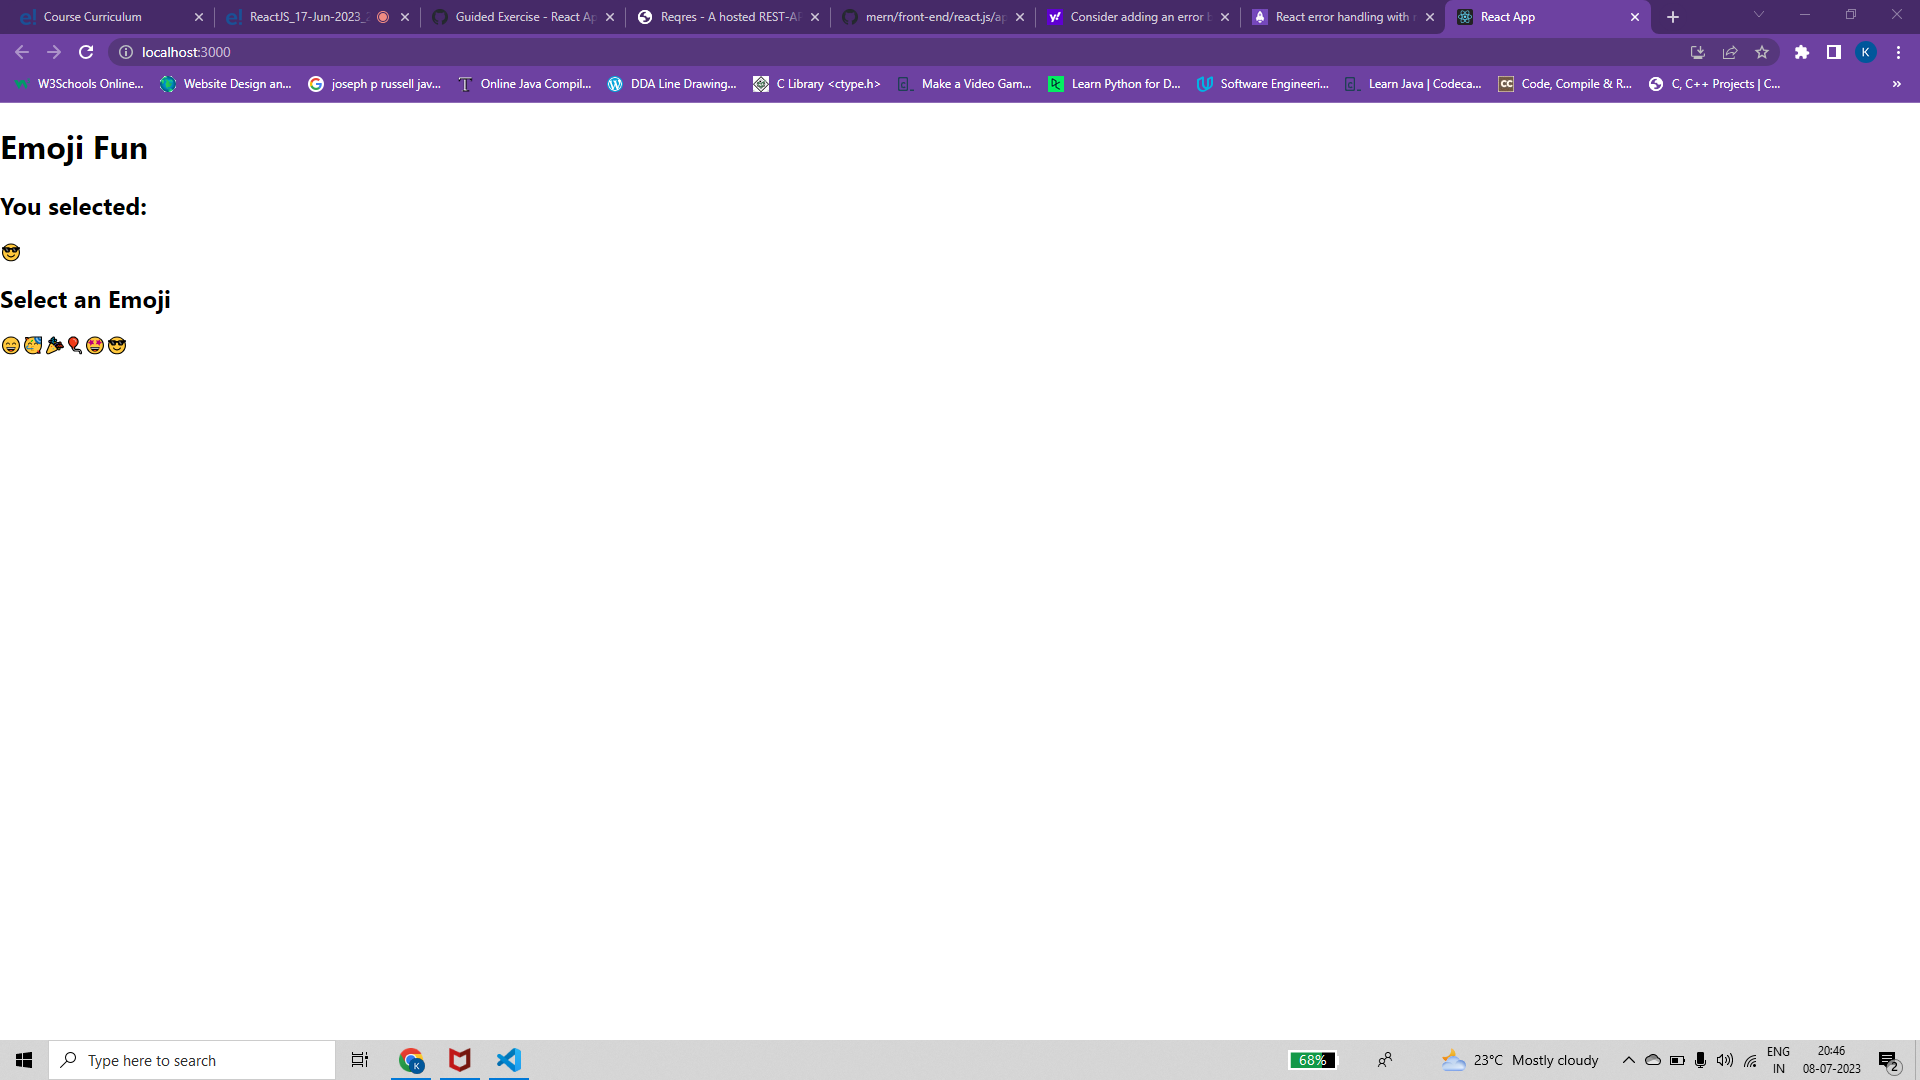Switch to the Course Curriculum tab
1920x1080 pixels.
click(93, 17)
